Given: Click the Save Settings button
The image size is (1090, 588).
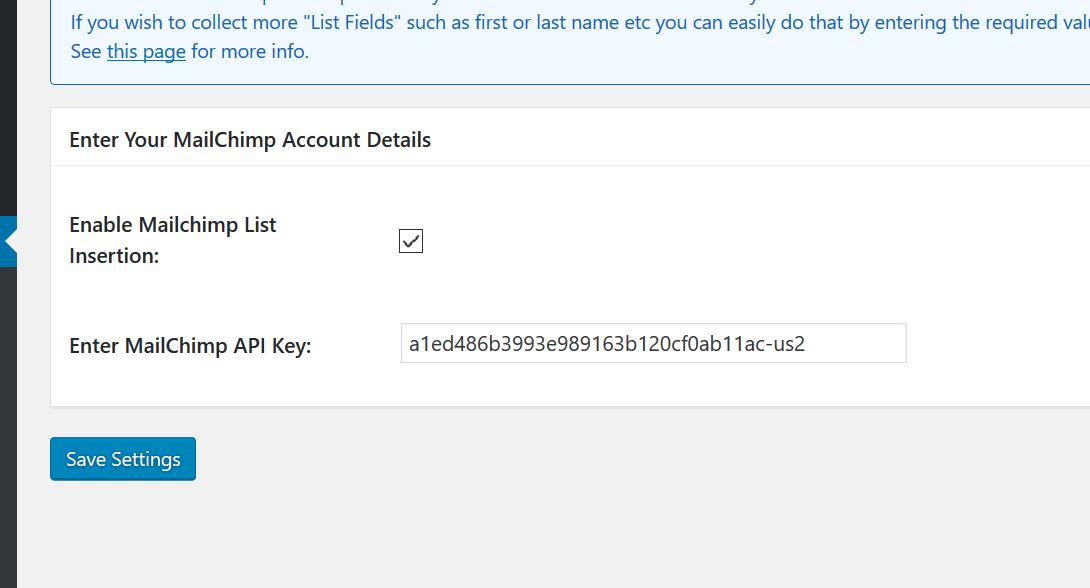Looking at the screenshot, I should [123, 459].
